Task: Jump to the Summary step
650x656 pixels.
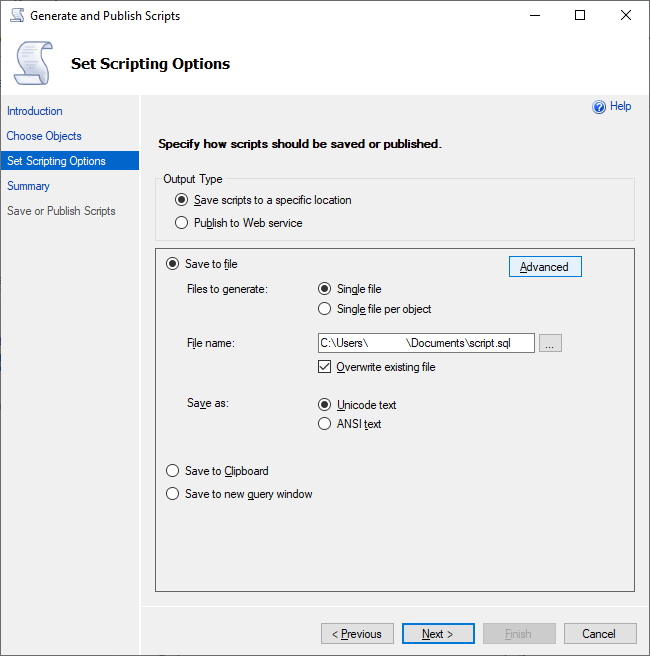Action: [x=28, y=186]
